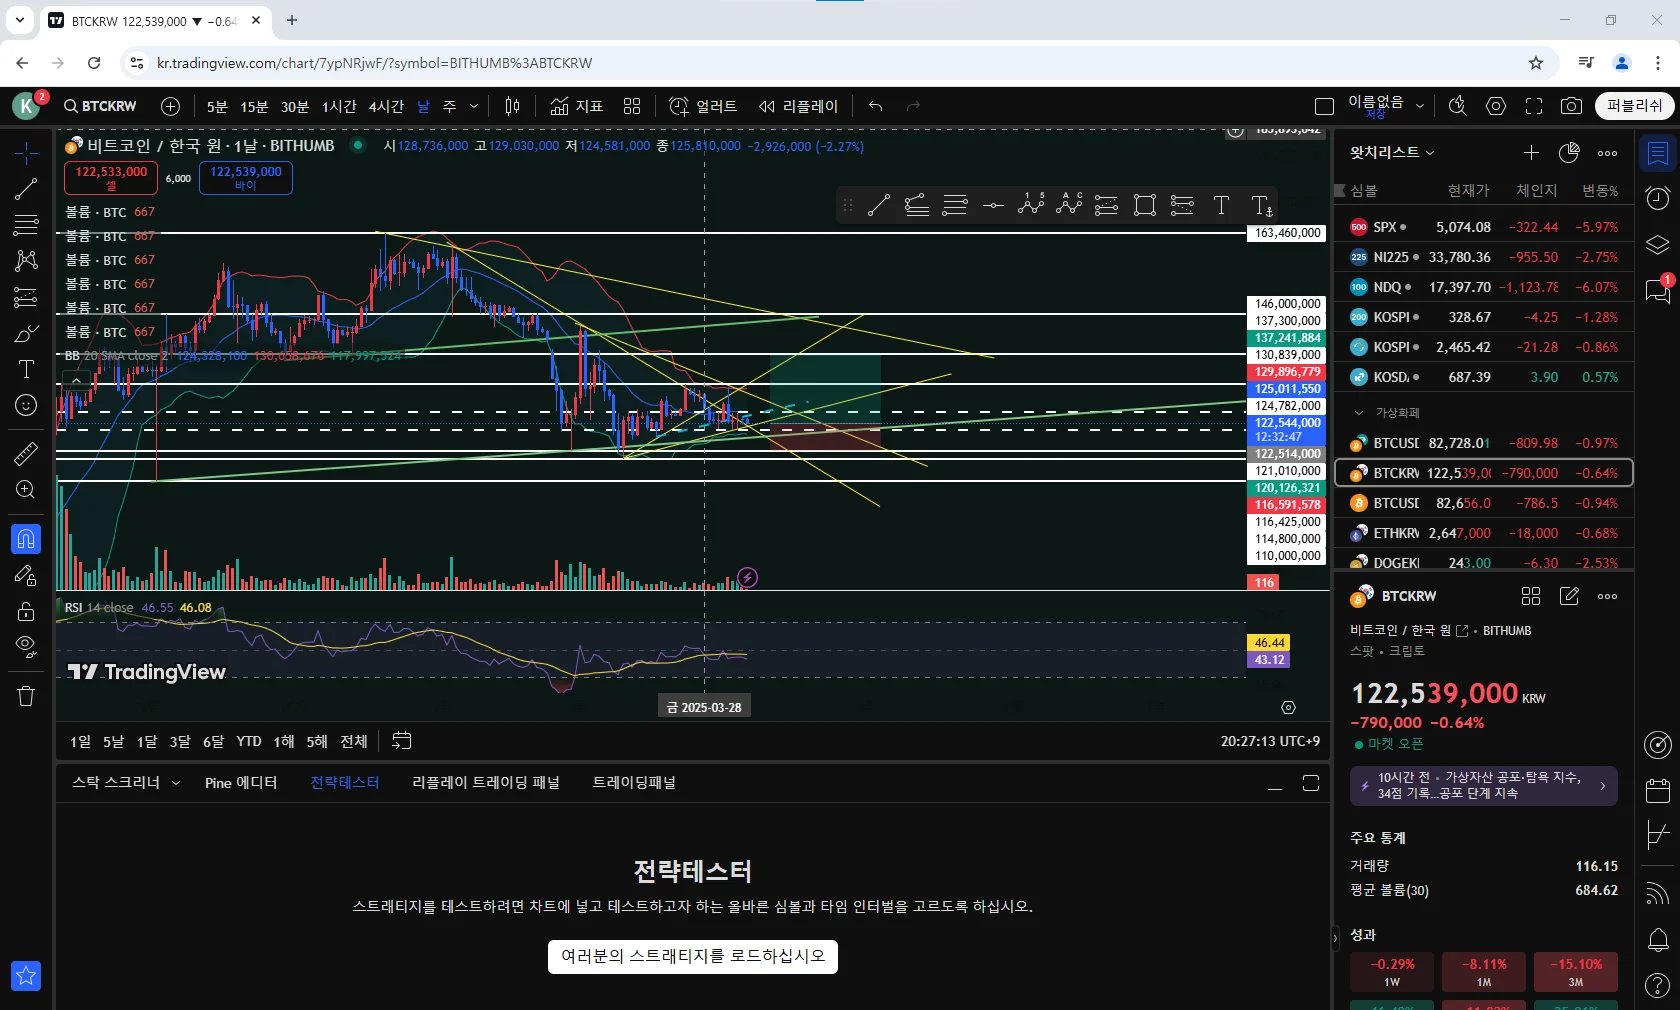Expand the time interval dropdown chevron
Viewport: 1680px width, 1010px height.
pos(474,106)
